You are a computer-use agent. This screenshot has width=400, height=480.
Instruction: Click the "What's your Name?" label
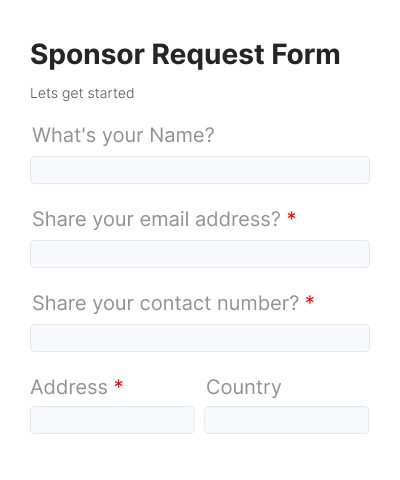coord(123,135)
